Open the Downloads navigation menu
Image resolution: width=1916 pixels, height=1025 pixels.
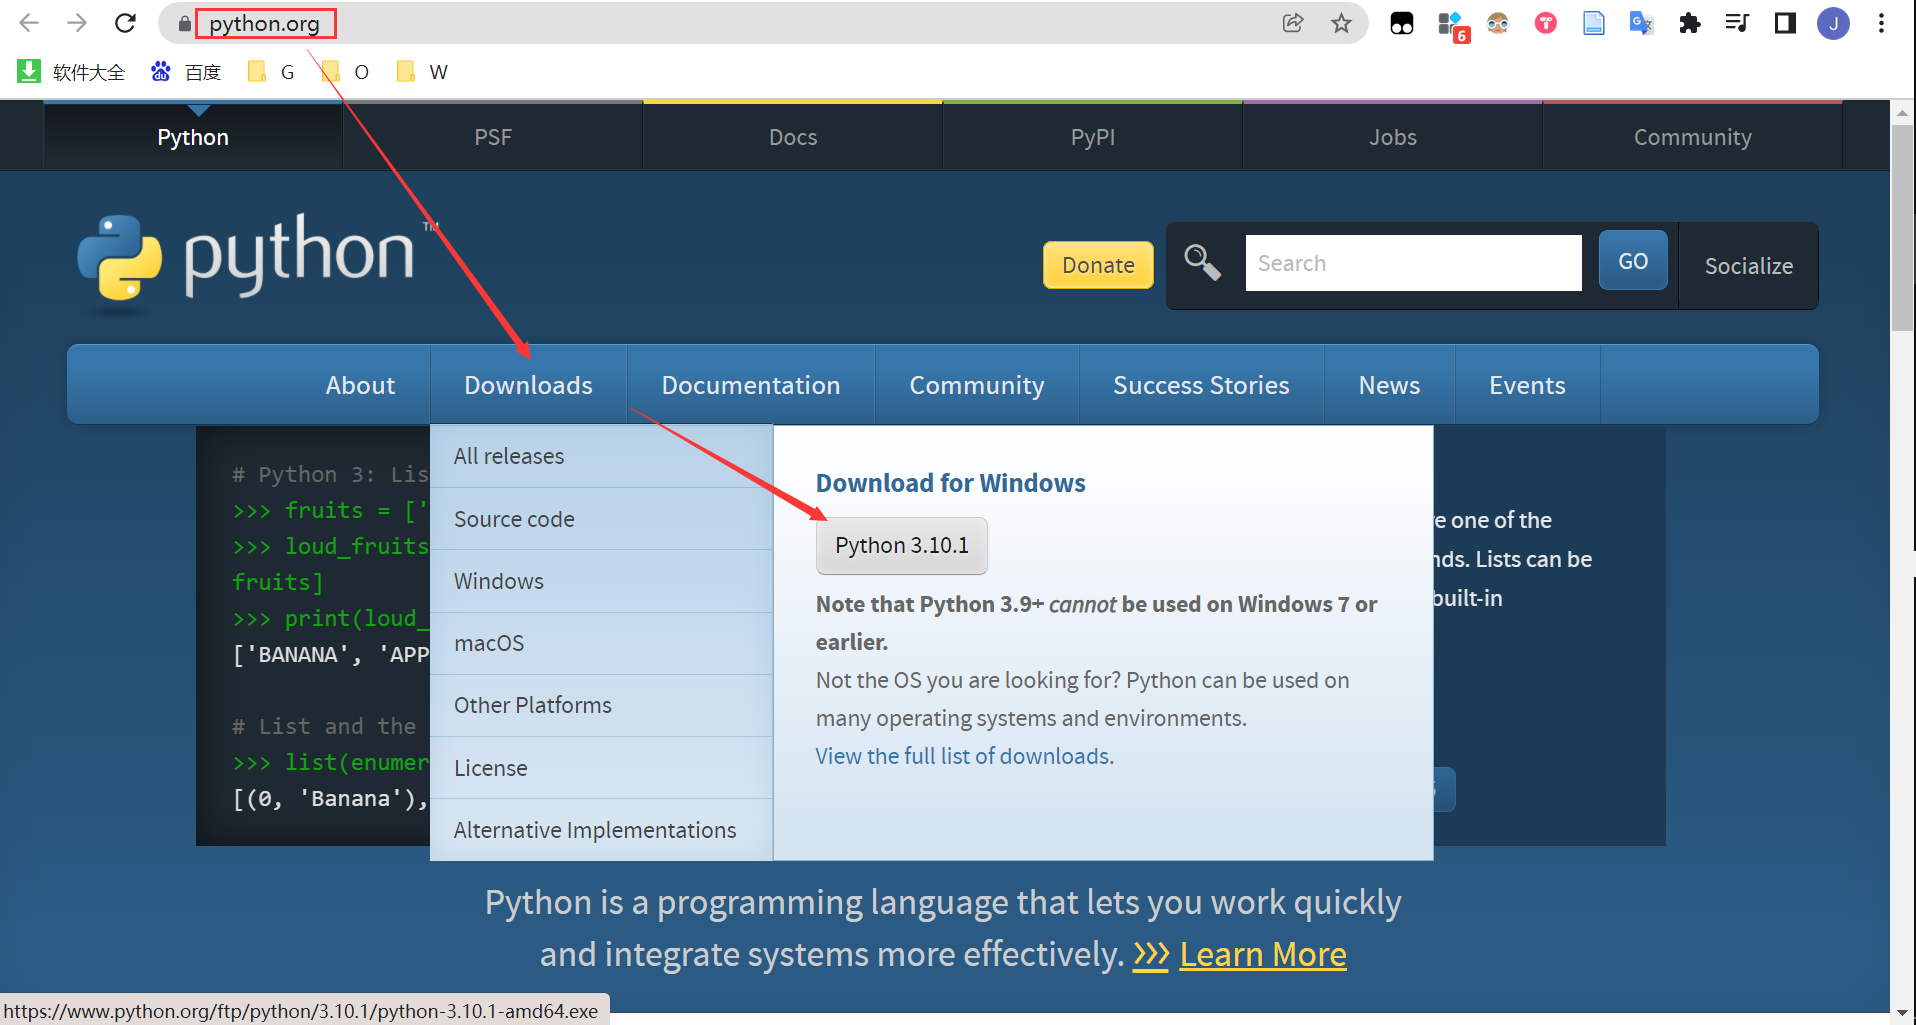point(528,385)
